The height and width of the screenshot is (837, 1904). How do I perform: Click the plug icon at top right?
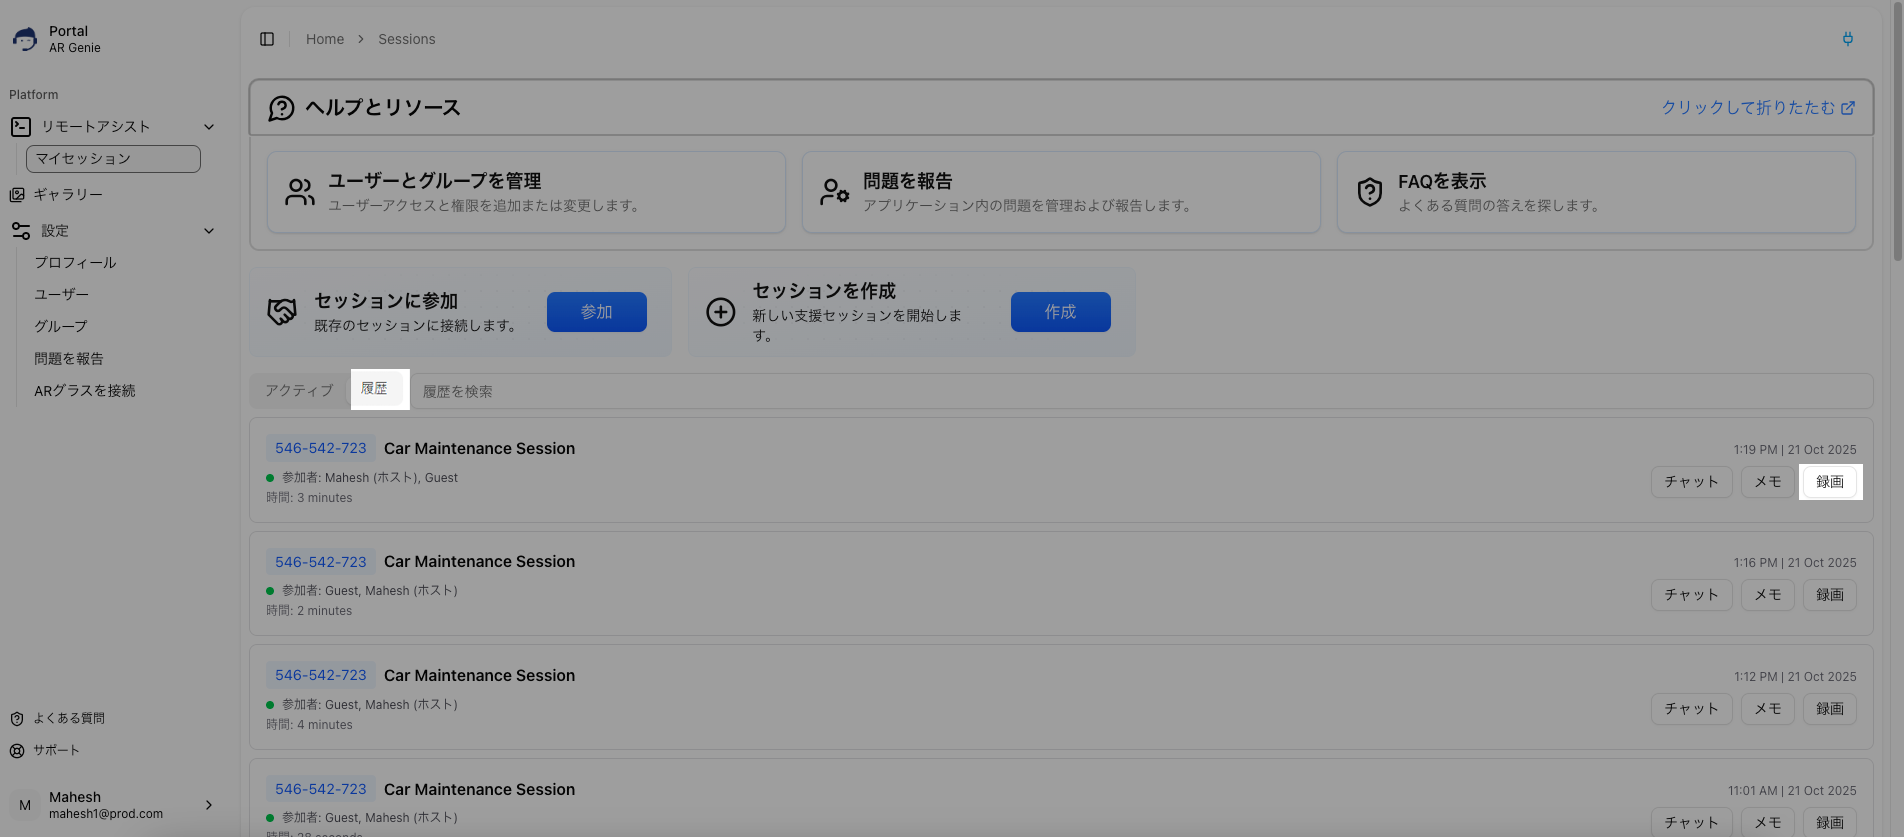(1847, 39)
